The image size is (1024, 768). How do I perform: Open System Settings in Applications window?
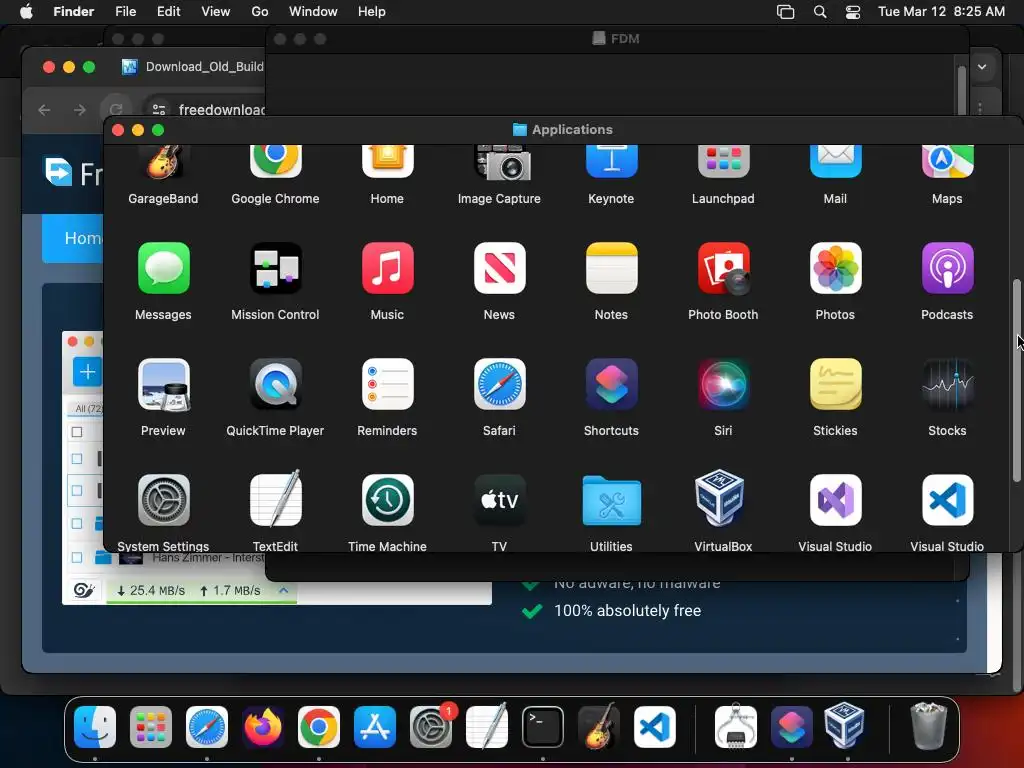[x=163, y=500]
